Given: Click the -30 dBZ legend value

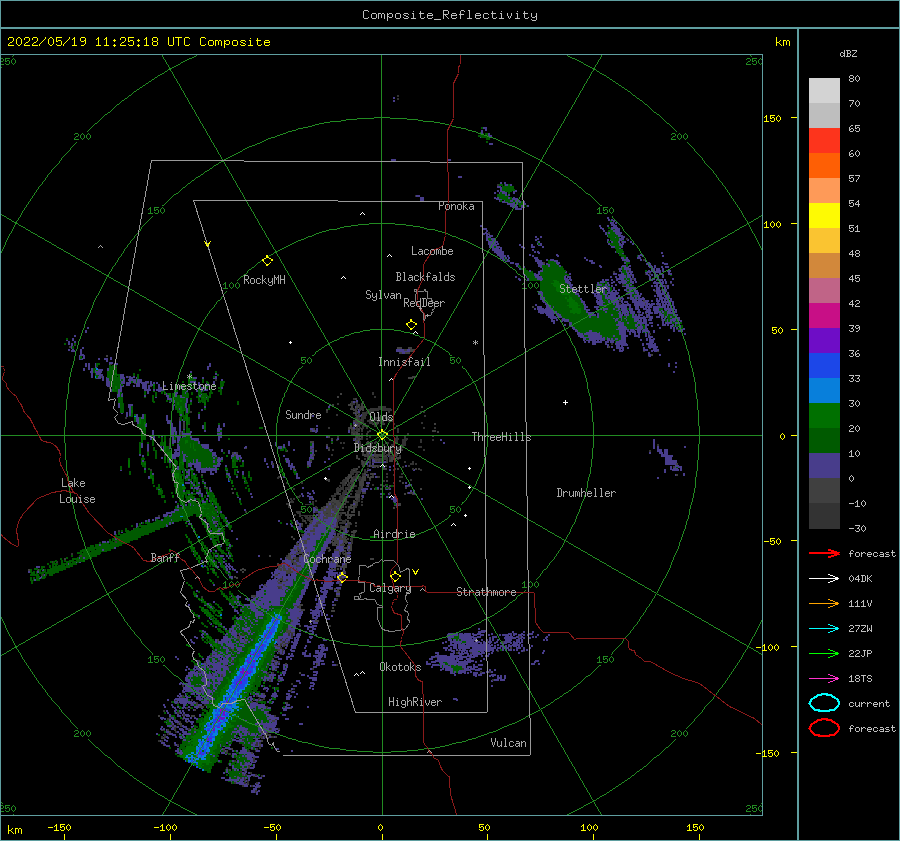Looking at the screenshot, I should [x=857, y=528].
